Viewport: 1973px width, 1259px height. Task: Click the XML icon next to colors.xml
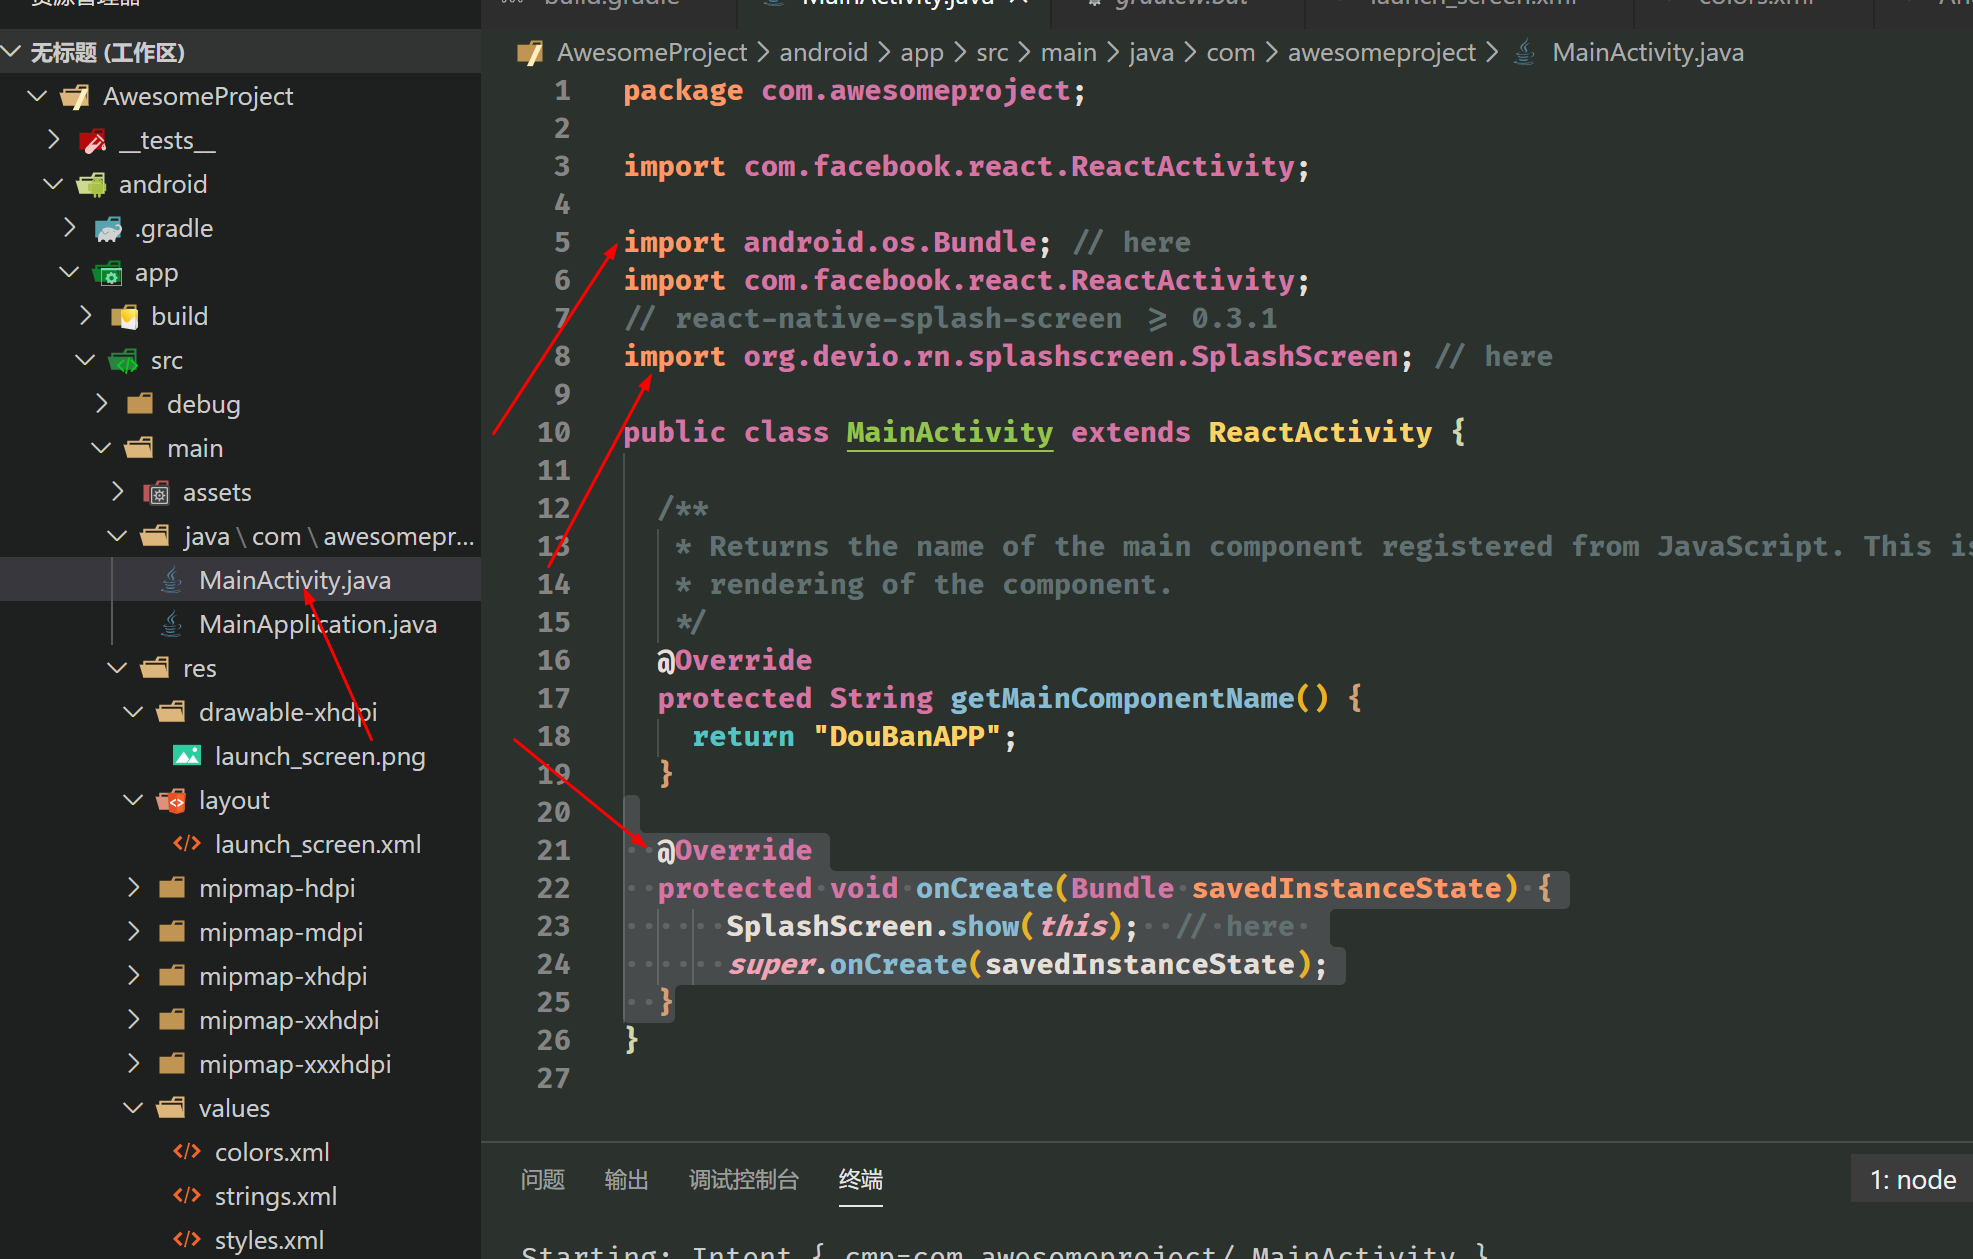(x=187, y=1152)
